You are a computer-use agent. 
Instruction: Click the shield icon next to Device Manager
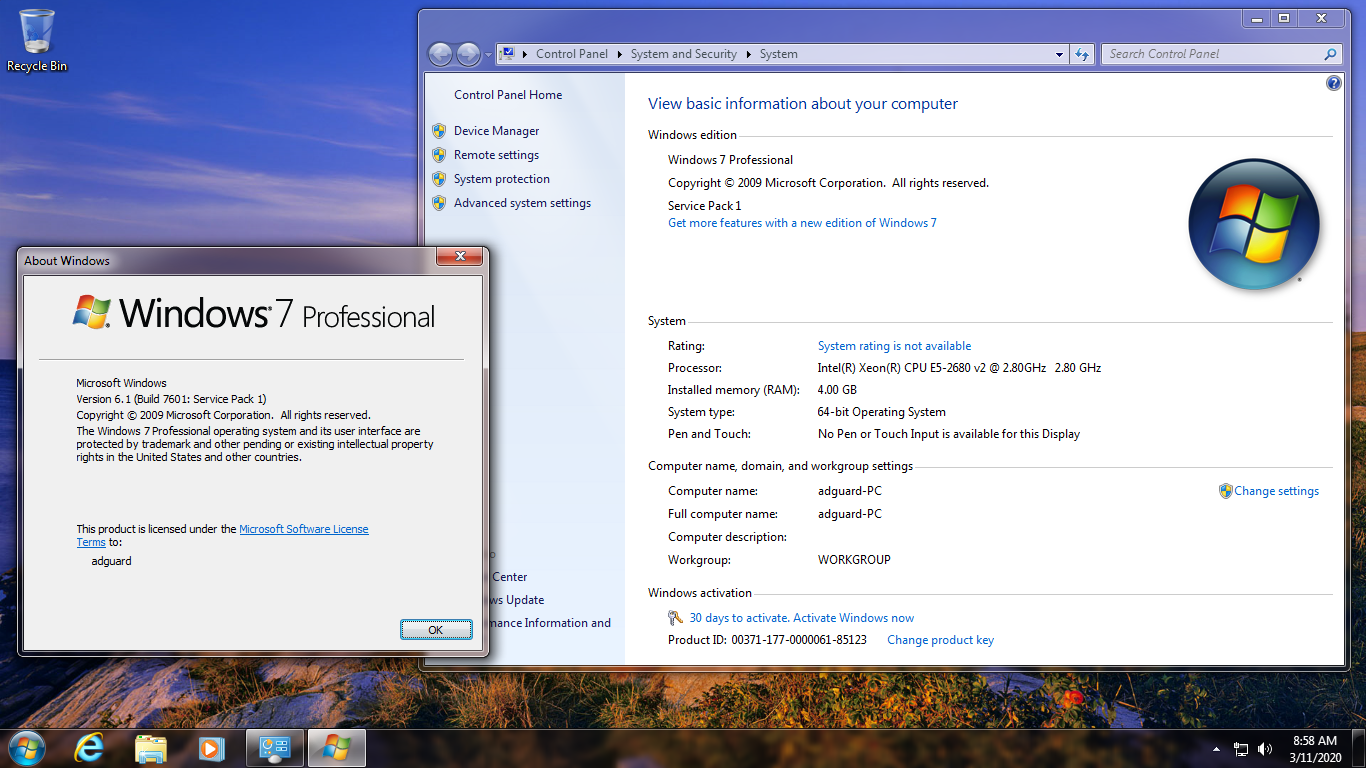(x=439, y=131)
